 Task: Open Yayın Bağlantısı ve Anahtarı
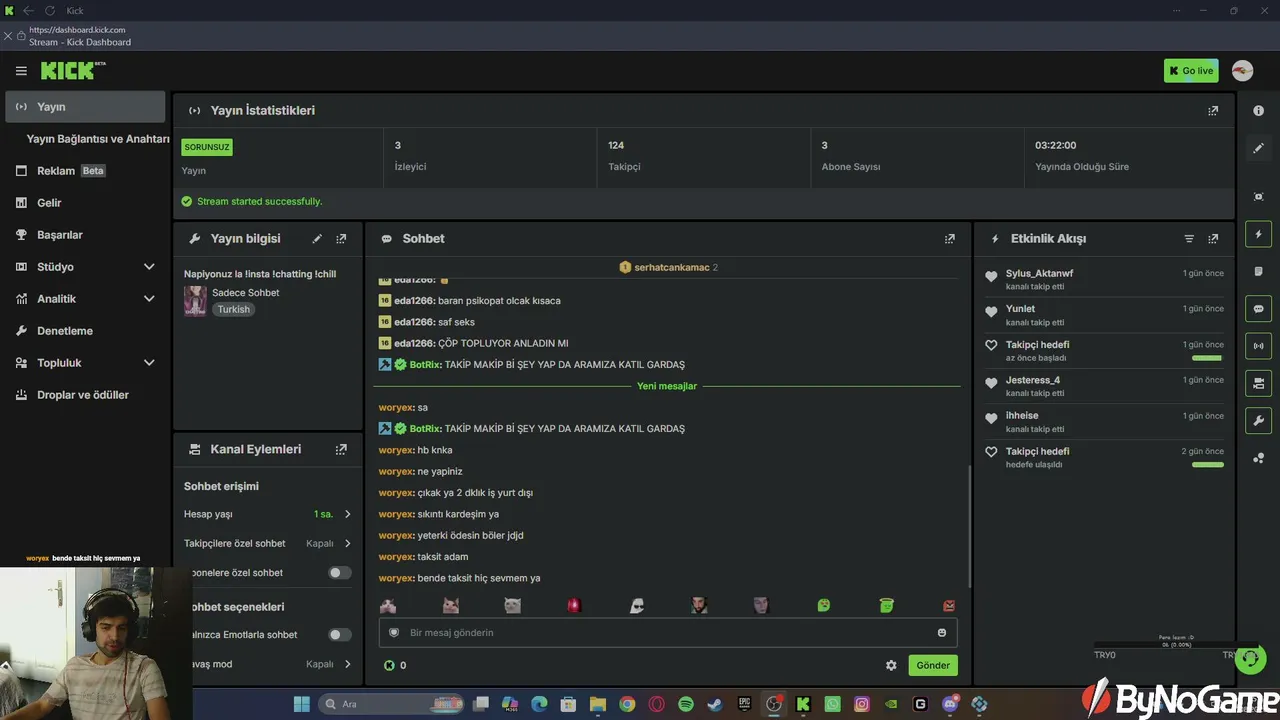click(98, 139)
